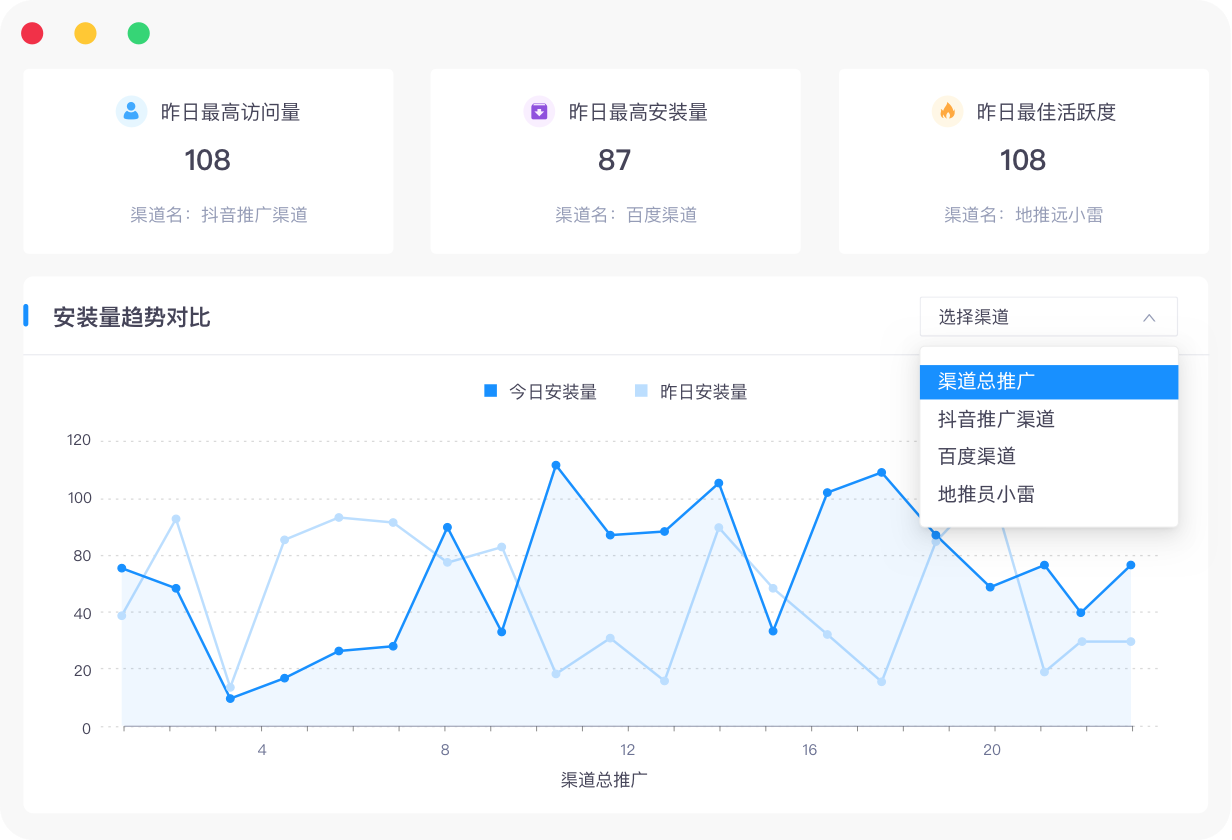Click the light blue 昨日安装量 legend swatch
1232x840 pixels.
pyautogui.click(x=641, y=391)
